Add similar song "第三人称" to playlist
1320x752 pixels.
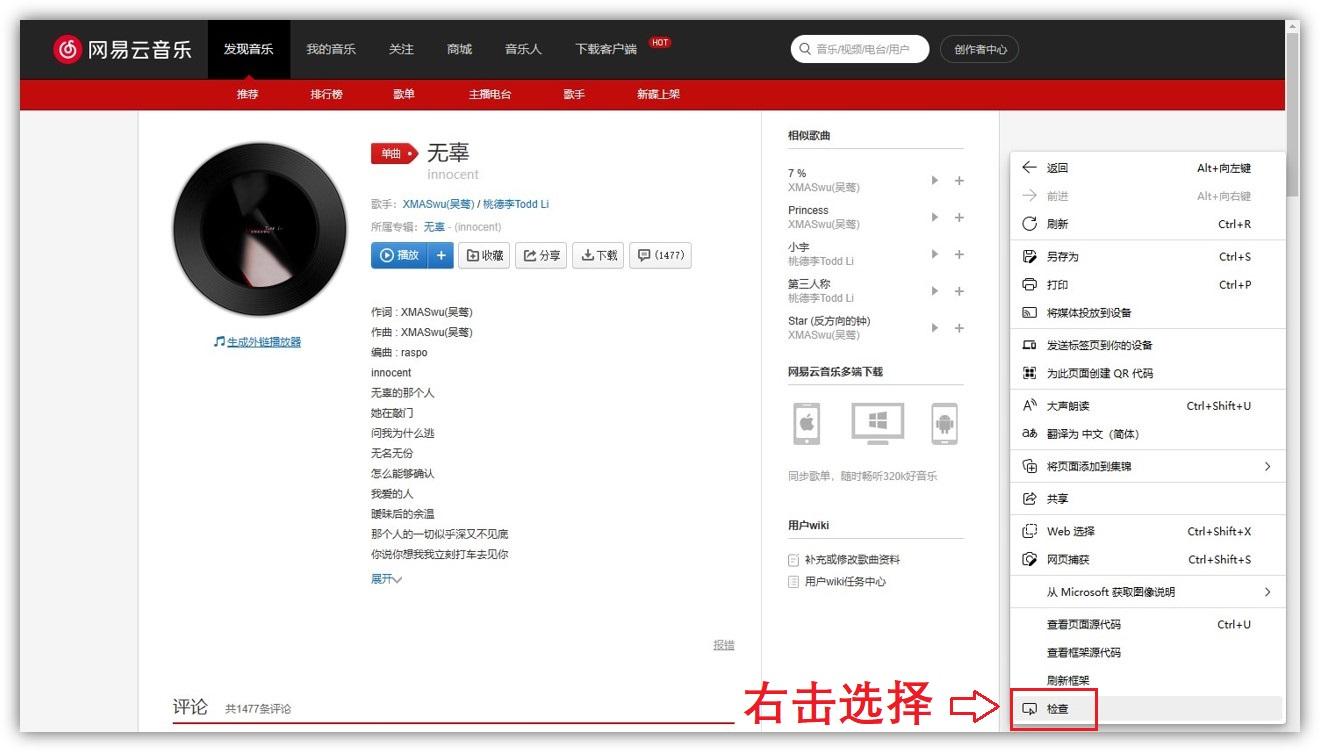pos(959,291)
